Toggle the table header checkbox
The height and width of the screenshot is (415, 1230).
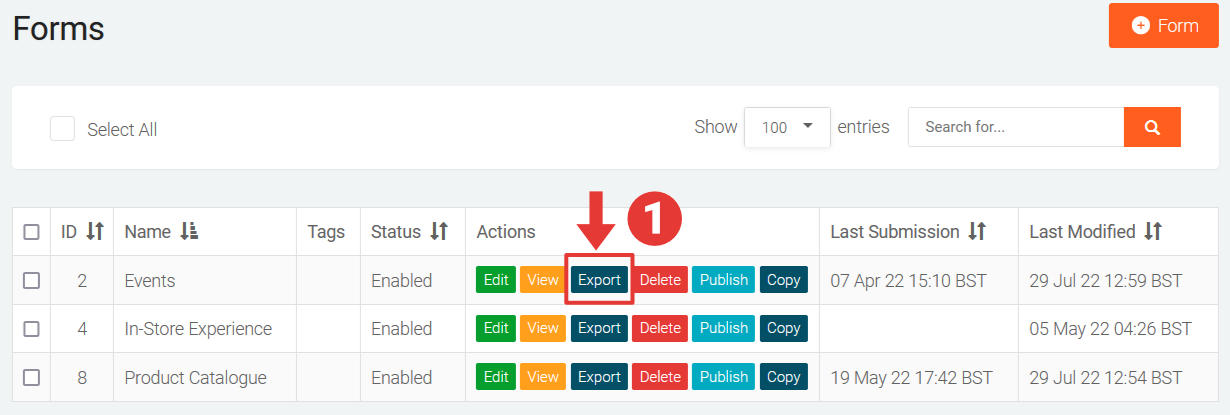pos(31,232)
